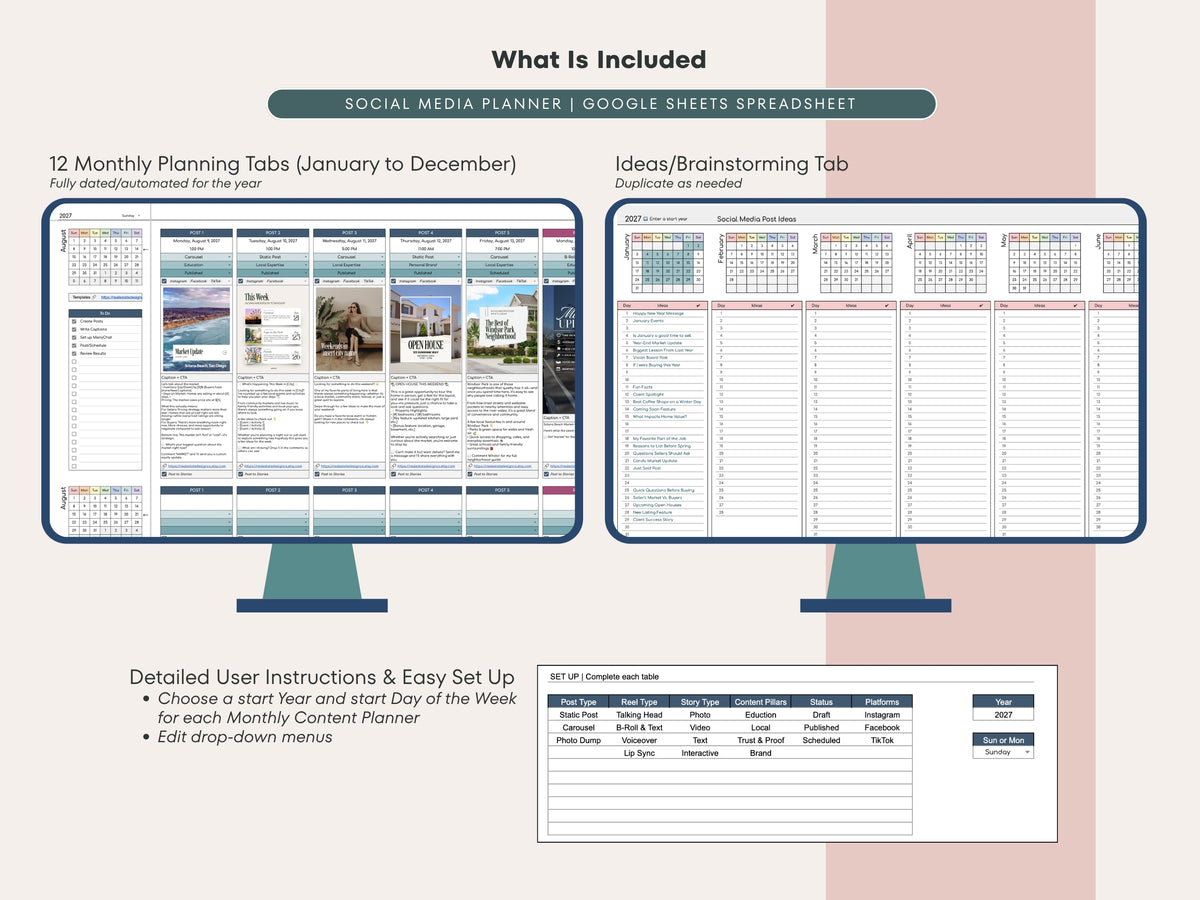Open Sunday dropdown under Sun or Mon
The height and width of the screenshot is (900, 1200).
[x=1003, y=752]
